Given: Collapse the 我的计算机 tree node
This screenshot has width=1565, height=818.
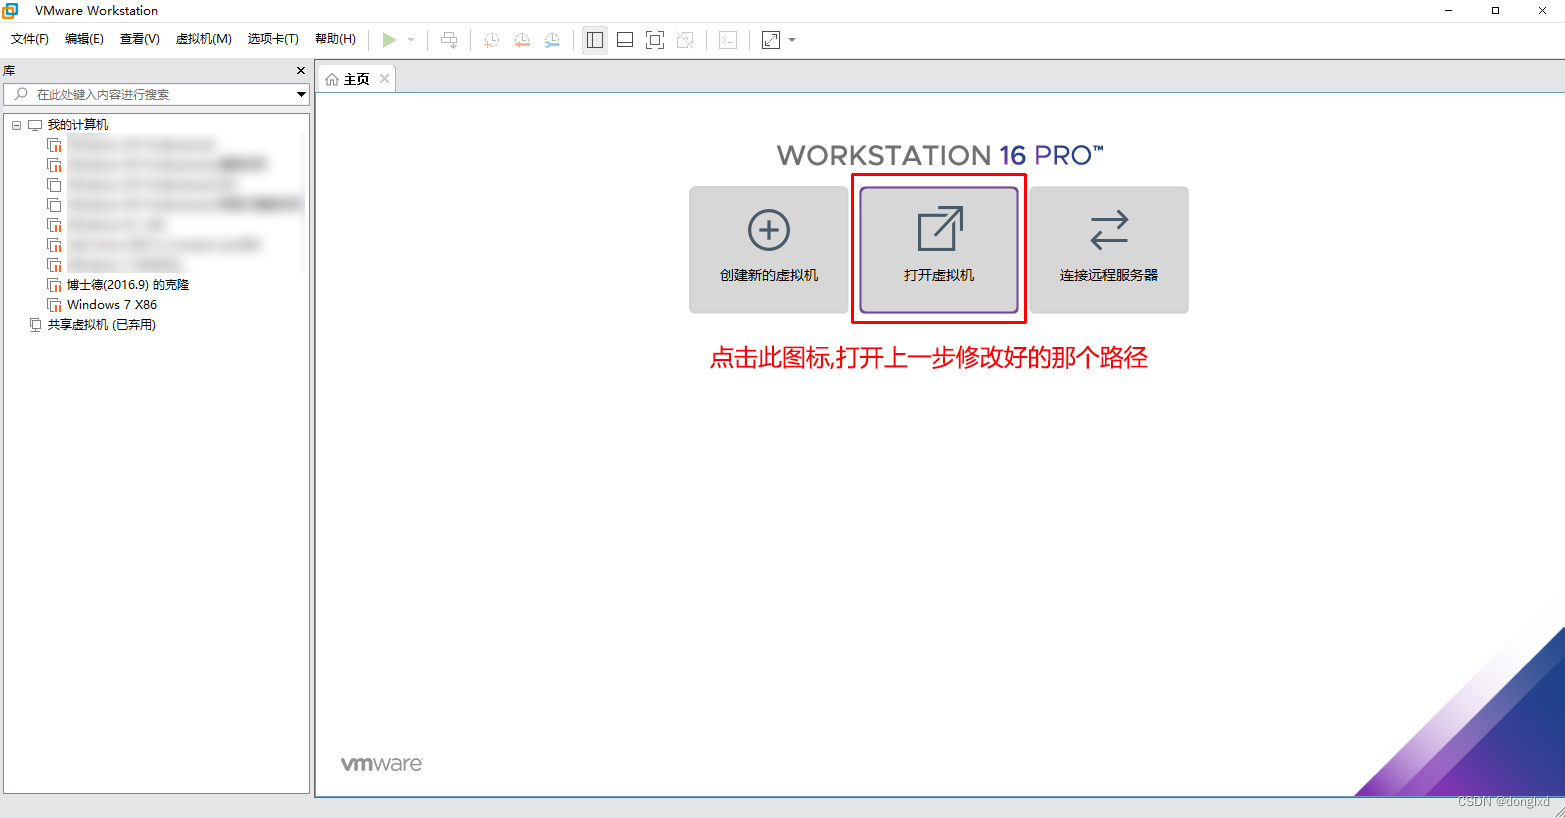Looking at the screenshot, I should [15, 124].
